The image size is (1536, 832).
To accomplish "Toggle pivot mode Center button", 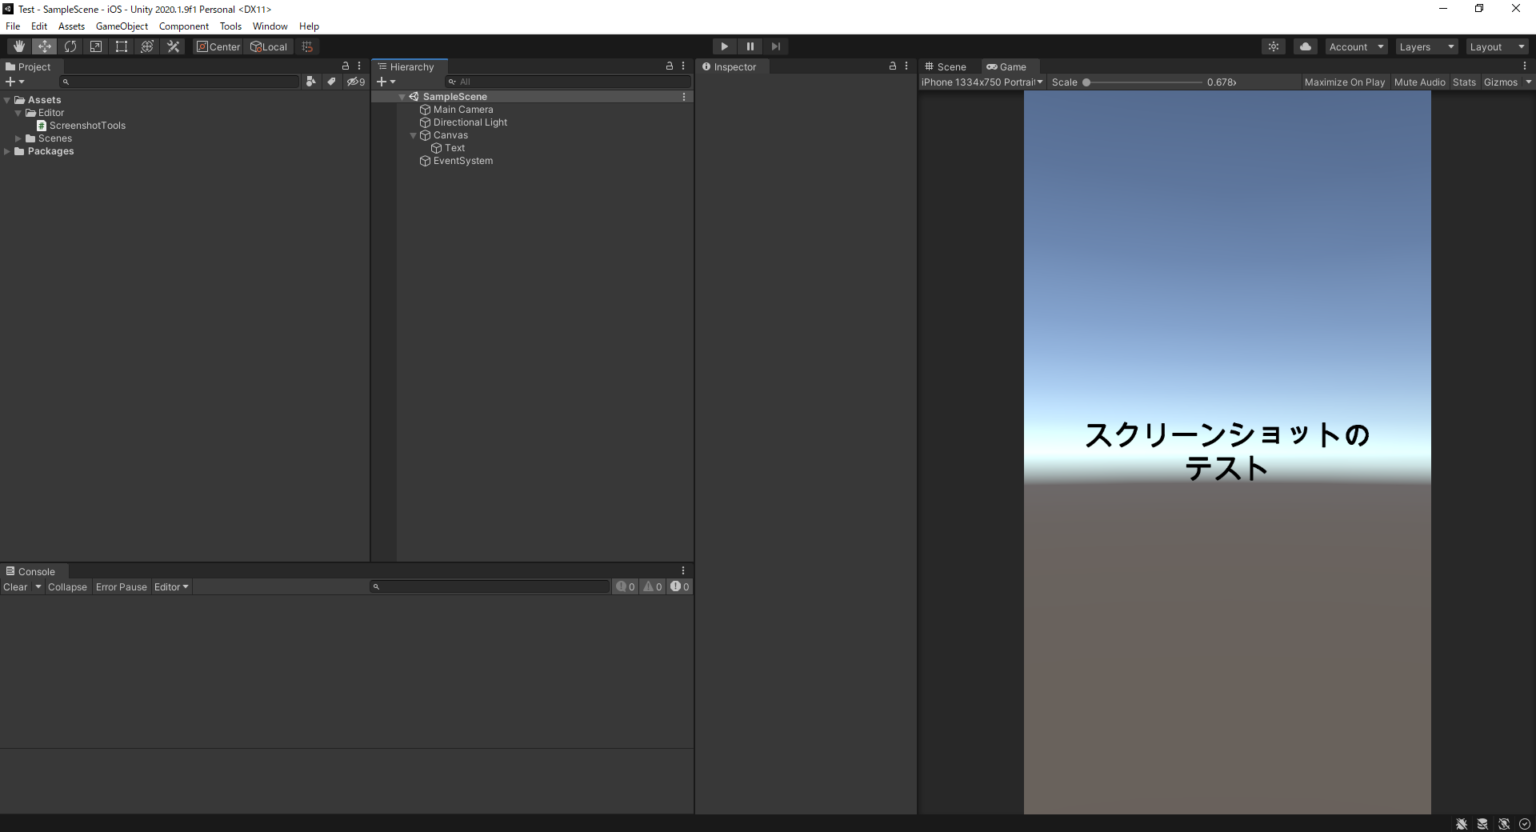I will pyautogui.click(x=218, y=47).
